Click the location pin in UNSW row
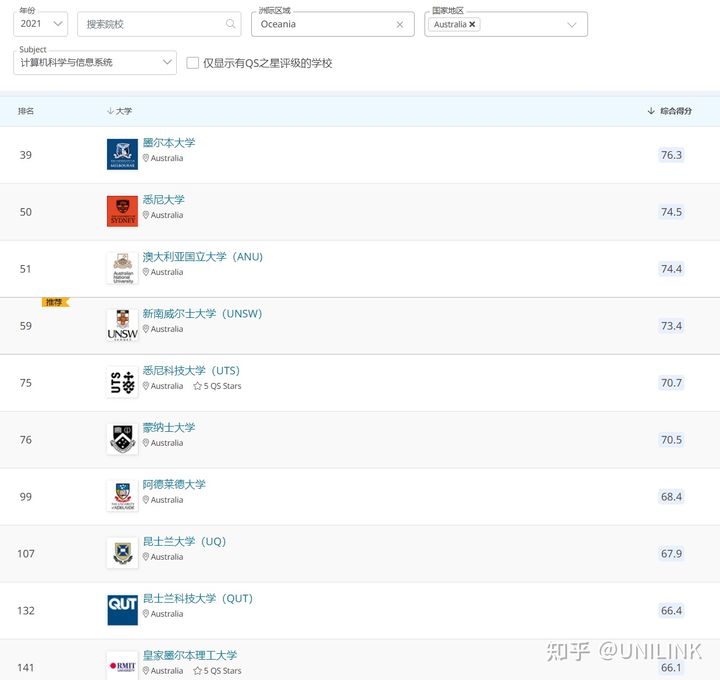 146,329
